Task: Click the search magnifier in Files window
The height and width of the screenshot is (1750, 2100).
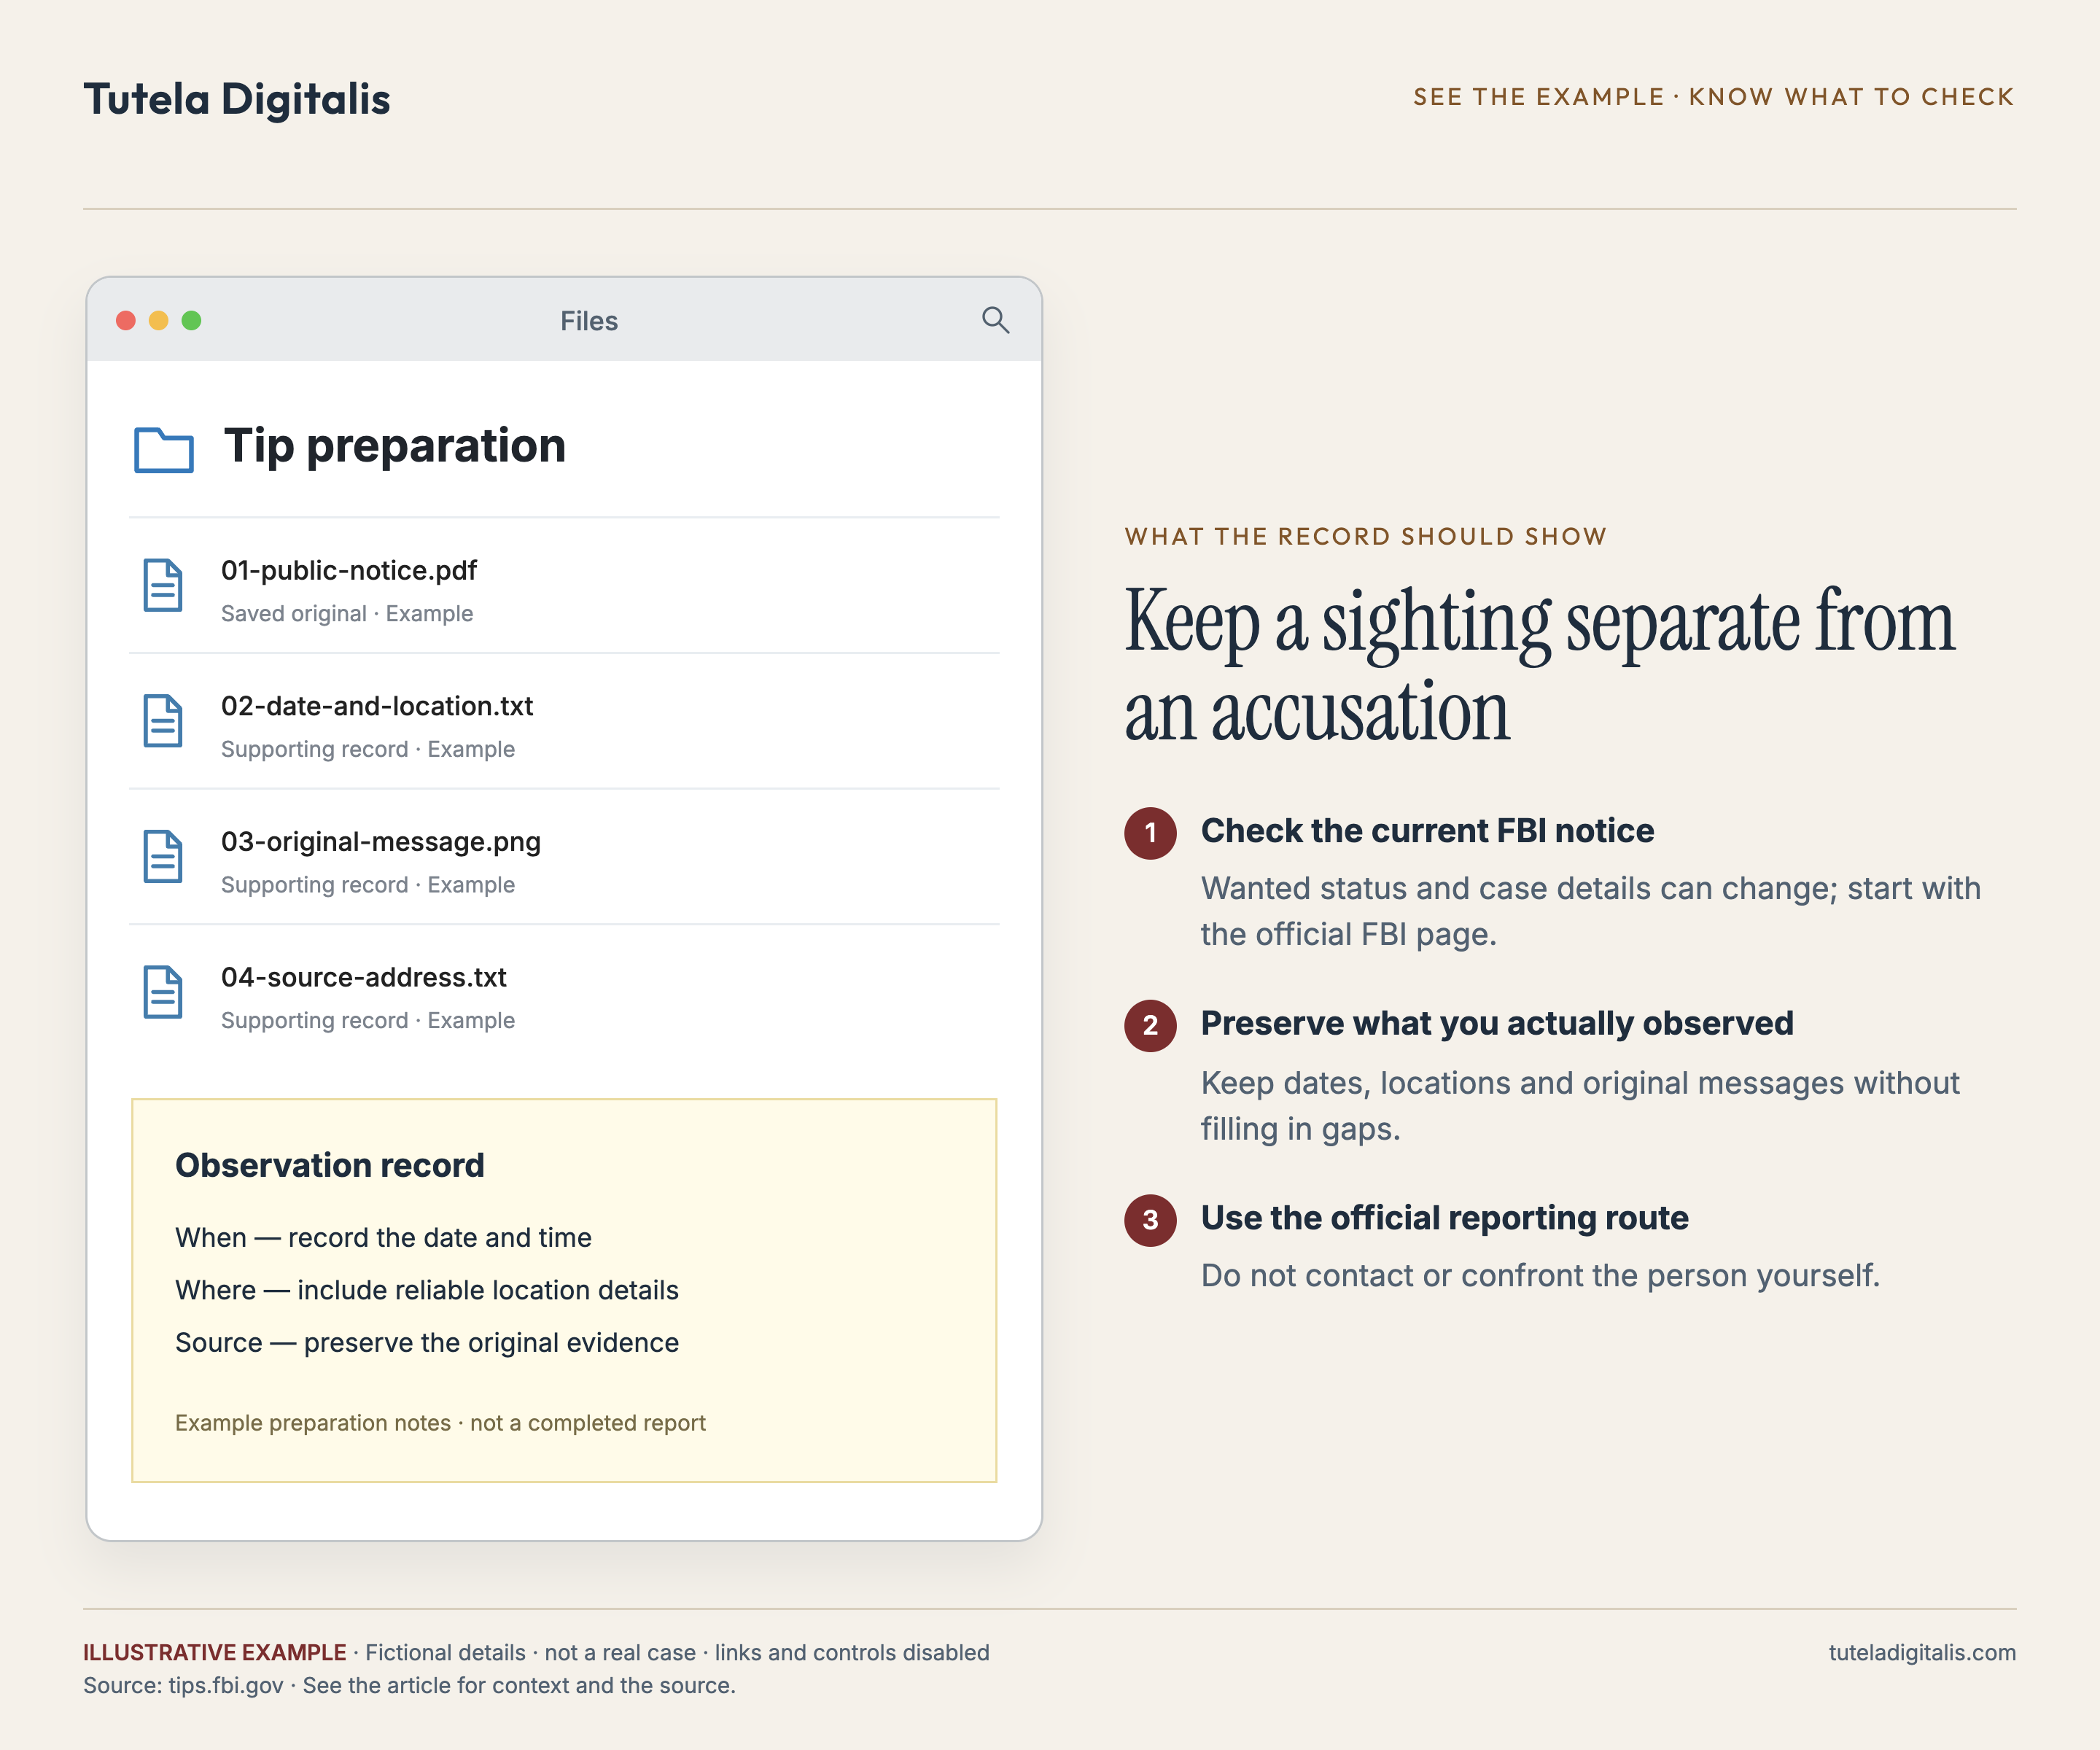Action: click(x=995, y=320)
